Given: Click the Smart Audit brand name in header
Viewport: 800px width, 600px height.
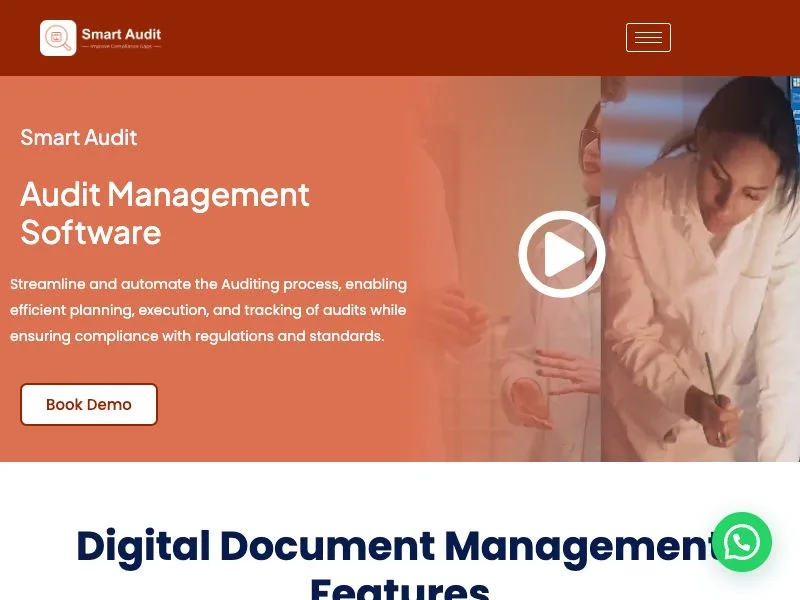Looking at the screenshot, I should pyautogui.click(x=121, y=35).
